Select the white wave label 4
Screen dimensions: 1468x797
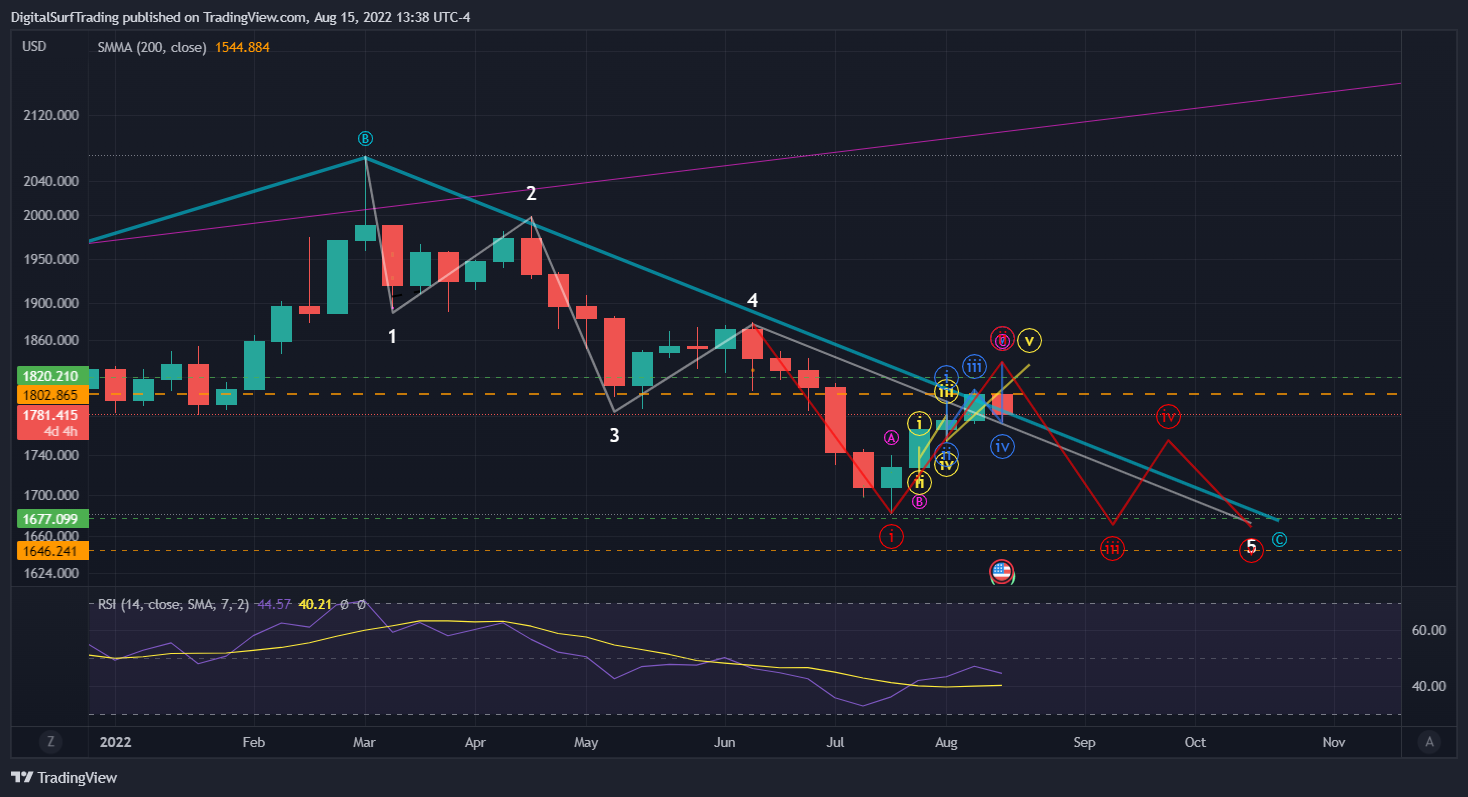click(x=752, y=300)
